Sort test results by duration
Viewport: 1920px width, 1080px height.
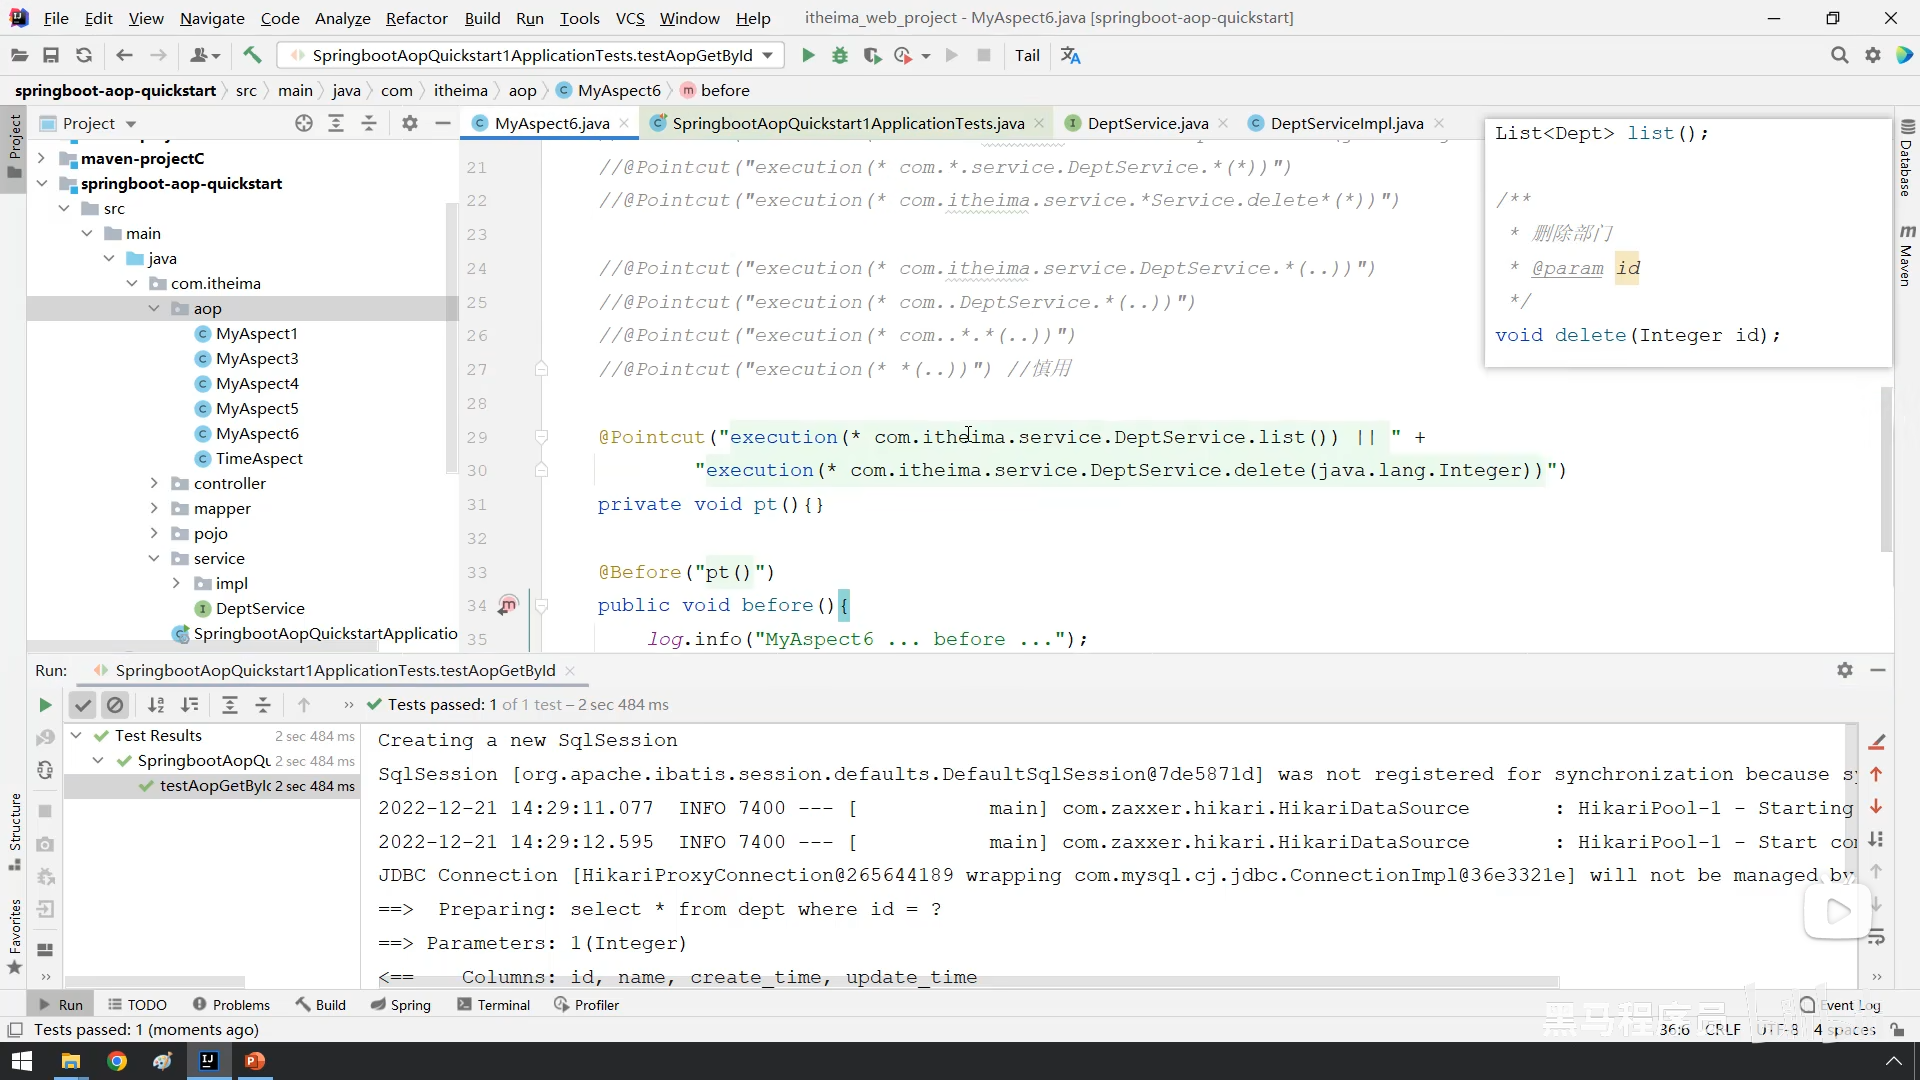(x=190, y=705)
